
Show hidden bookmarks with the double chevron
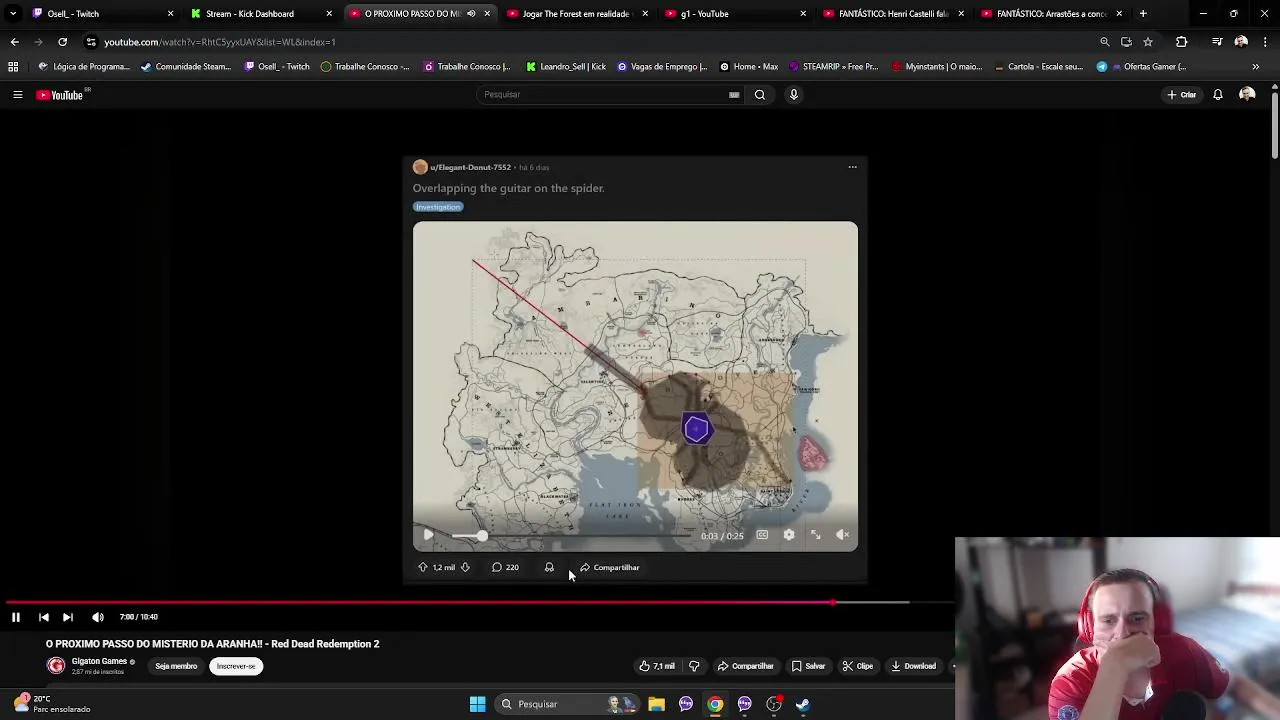point(1256,67)
